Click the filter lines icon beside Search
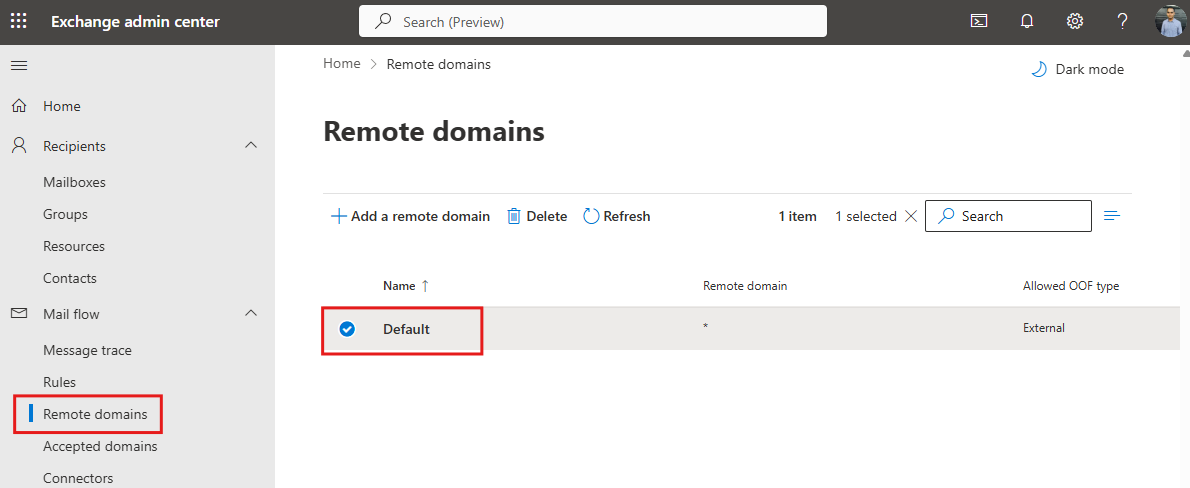The width and height of the screenshot is (1190, 488). (1112, 216)
